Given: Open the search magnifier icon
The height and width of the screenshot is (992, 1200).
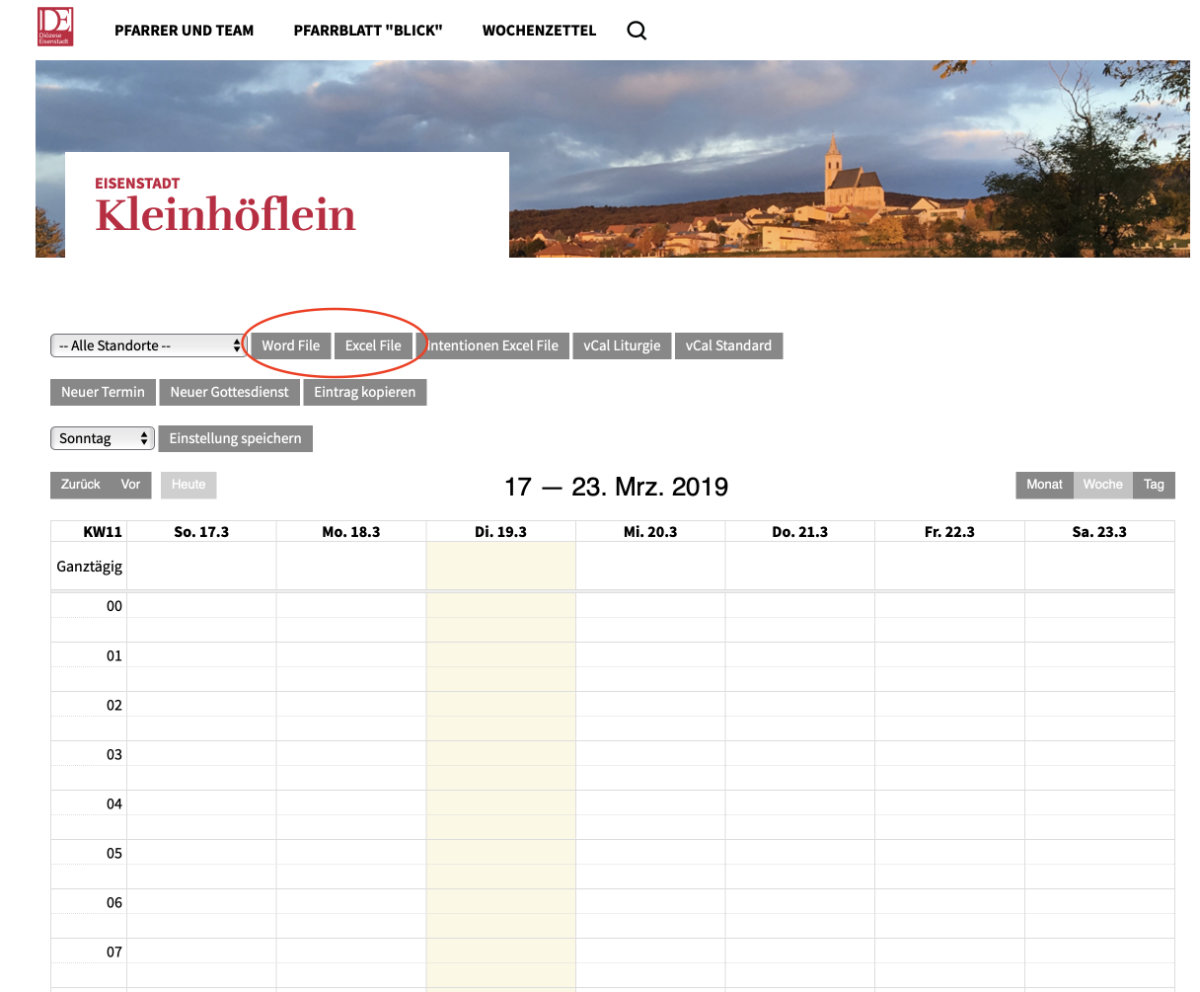Looking at the screenshot, I should pos(636,30).
